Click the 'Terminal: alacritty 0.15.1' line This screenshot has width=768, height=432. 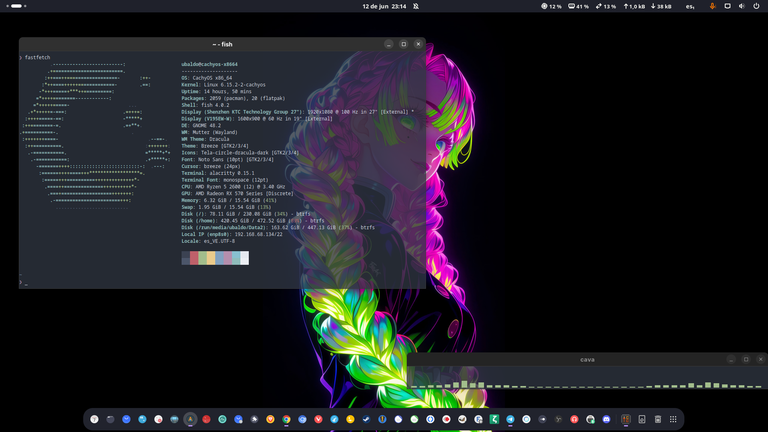[218, 173]
